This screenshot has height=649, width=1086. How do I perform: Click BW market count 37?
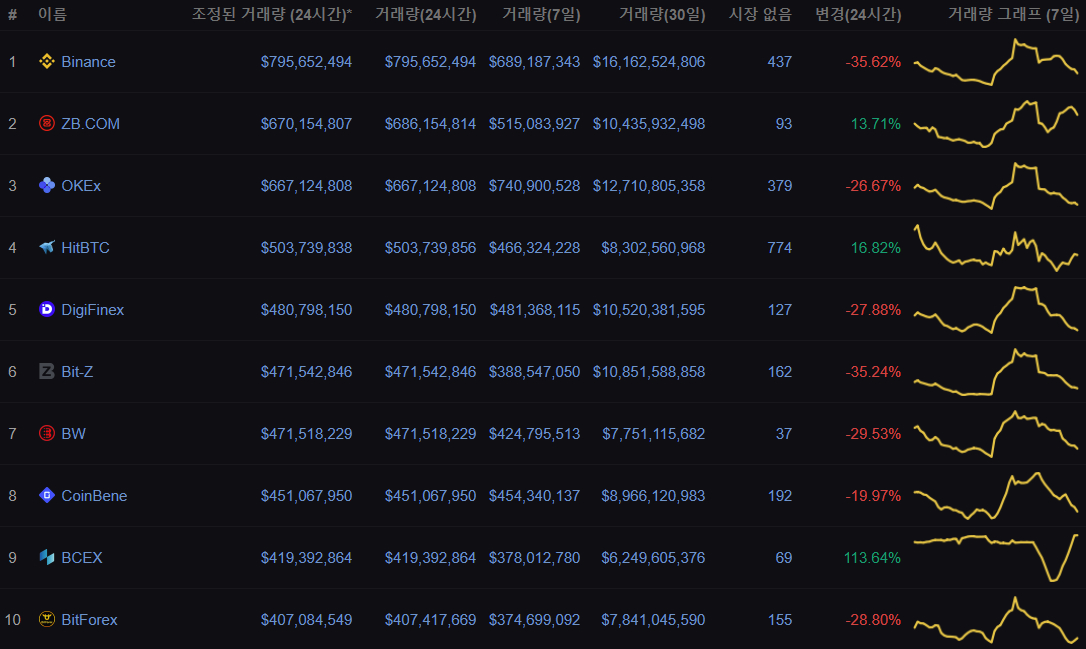pyautogui.click(x=783, y=434)
